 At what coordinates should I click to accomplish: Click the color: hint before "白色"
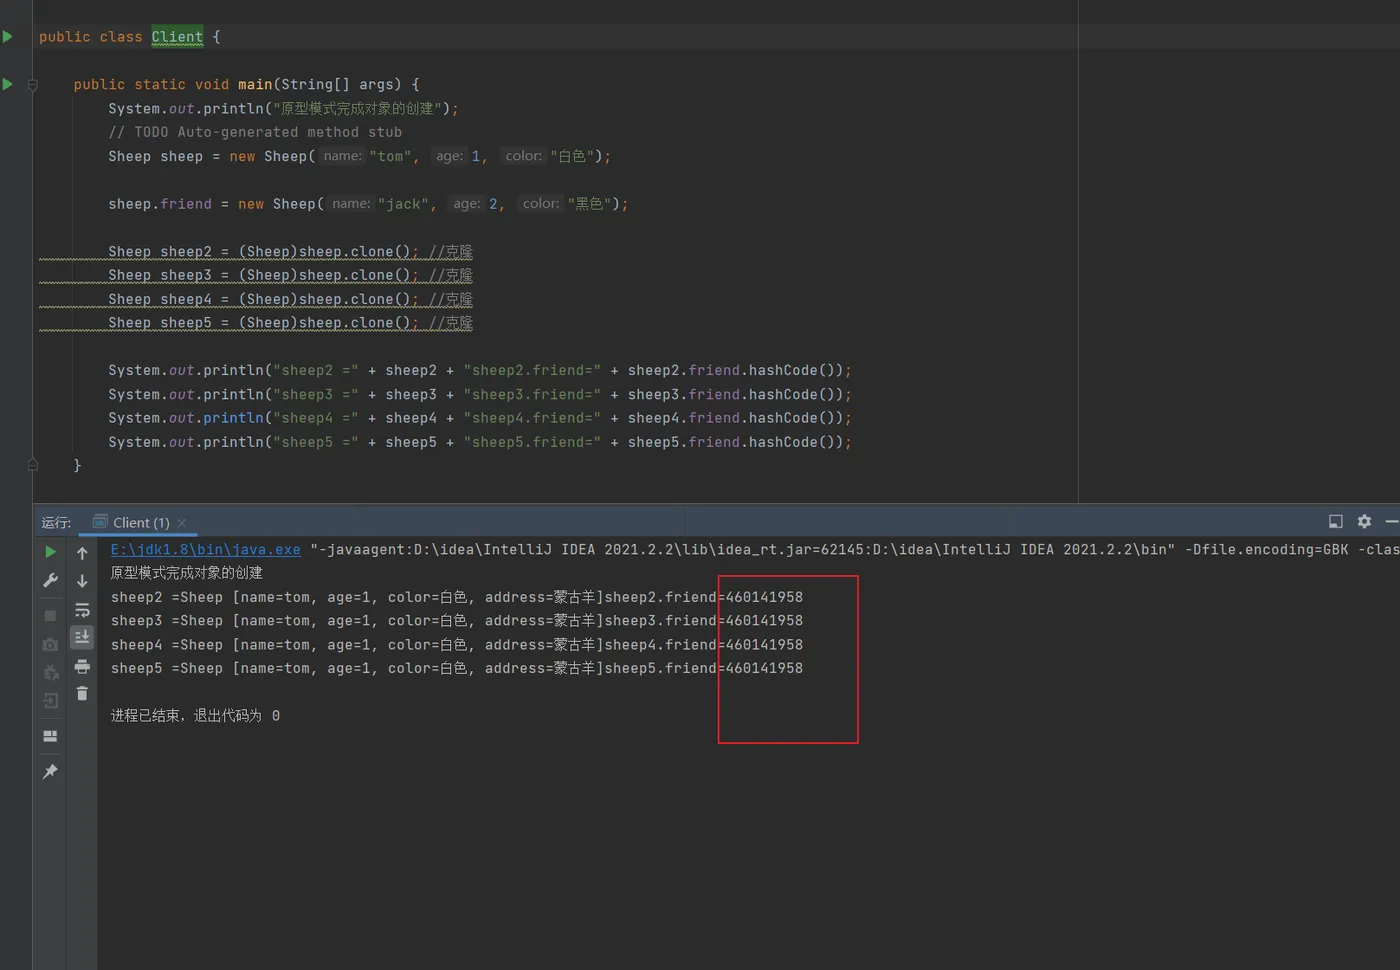click(523, 156)
